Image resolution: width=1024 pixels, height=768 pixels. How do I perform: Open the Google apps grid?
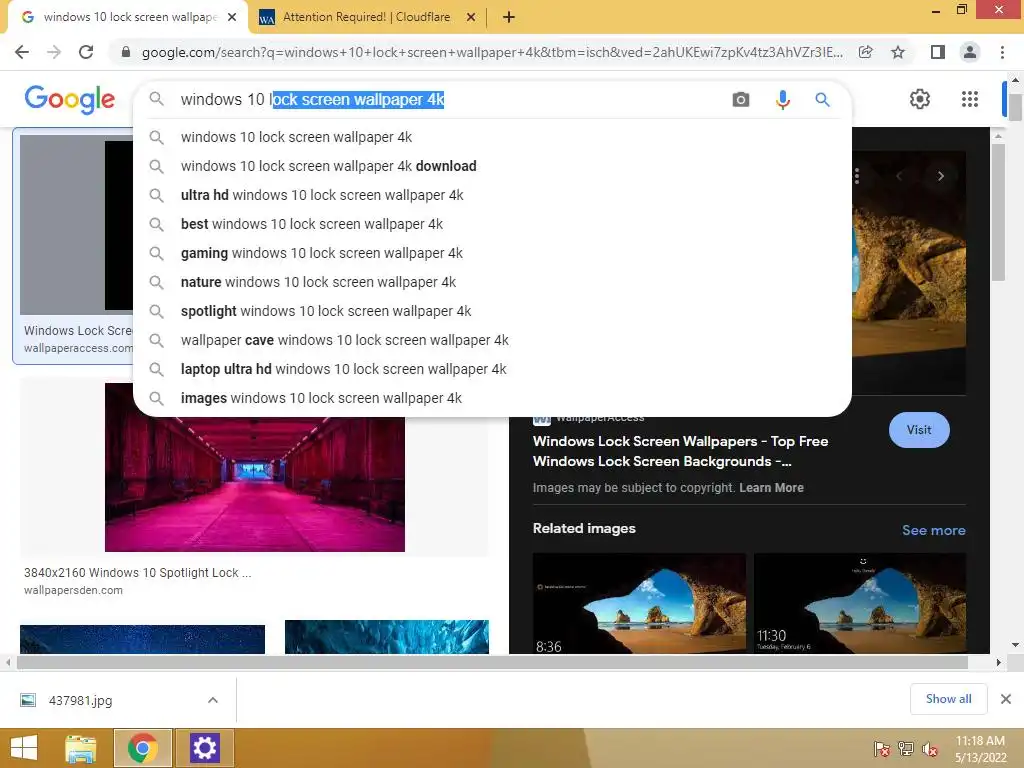970,99
